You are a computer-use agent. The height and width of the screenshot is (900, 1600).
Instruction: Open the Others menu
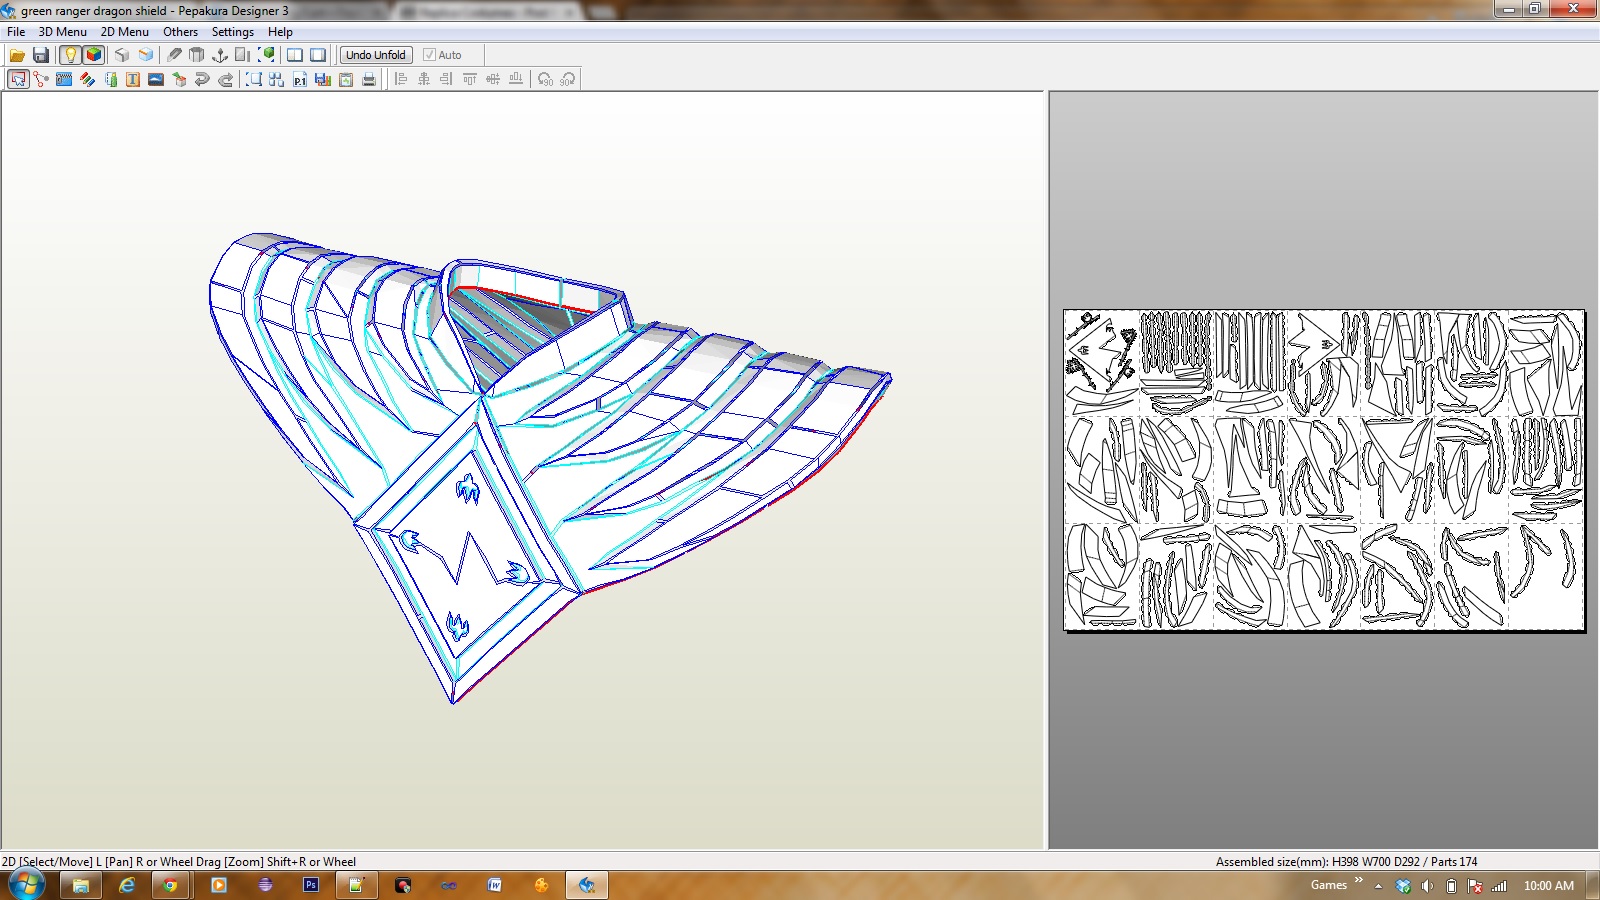click(181, 32)
